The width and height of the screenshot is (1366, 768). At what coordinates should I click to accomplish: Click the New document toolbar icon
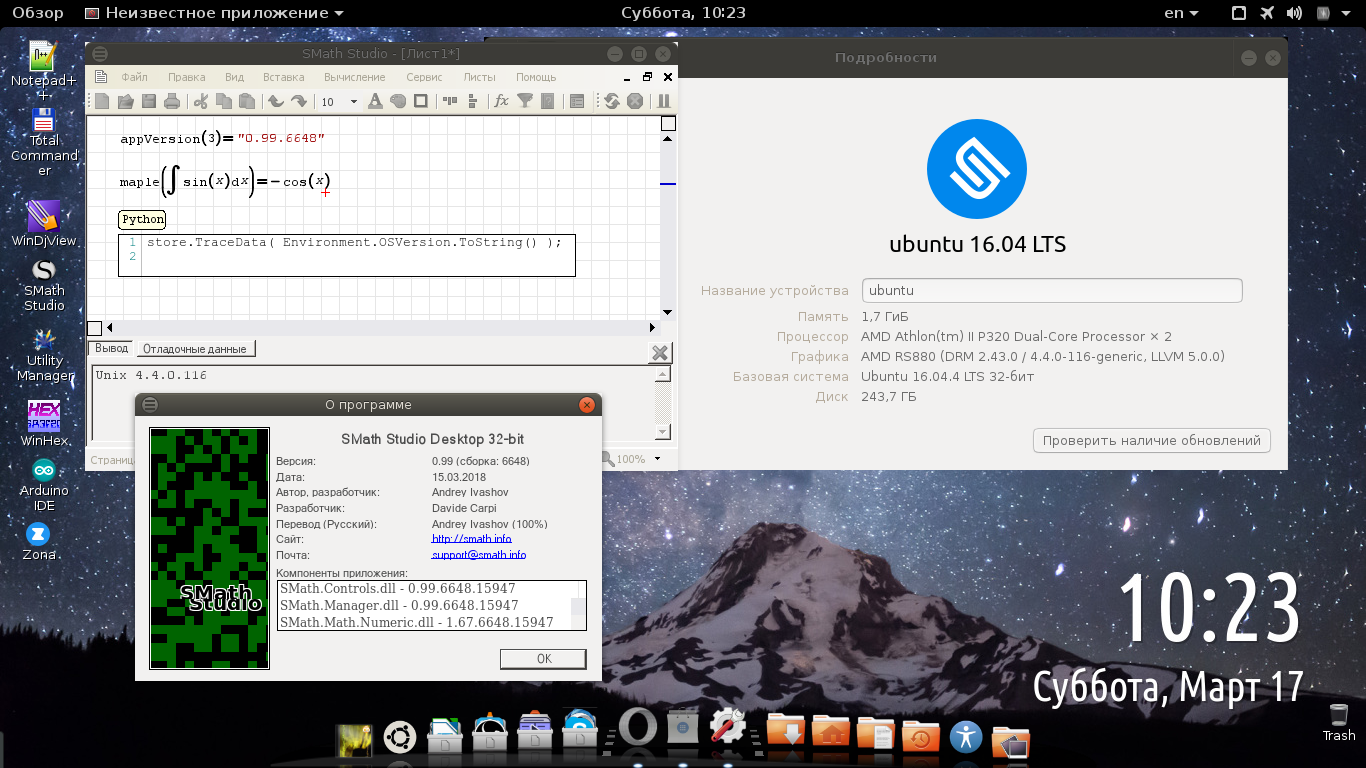(x=102, y=101)
